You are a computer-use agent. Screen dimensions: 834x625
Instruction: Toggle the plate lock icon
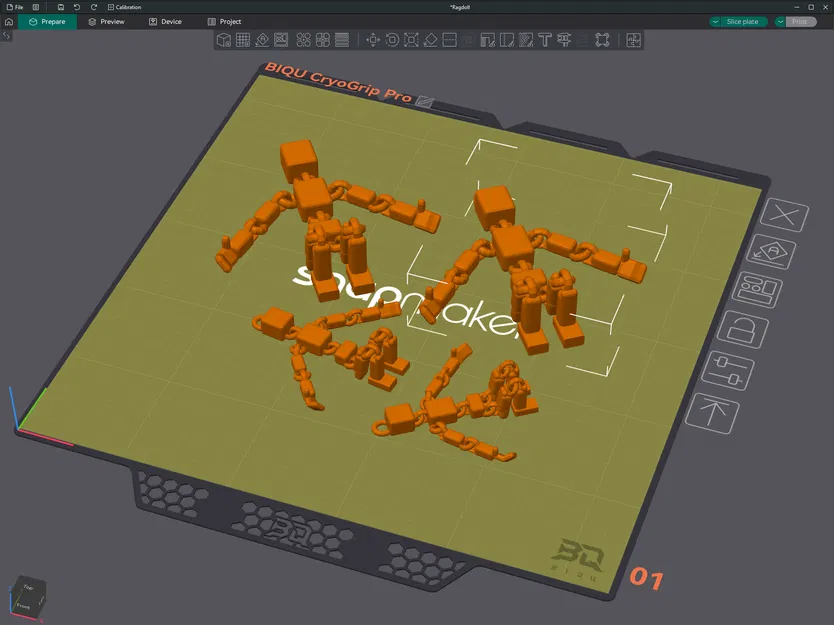743,329
